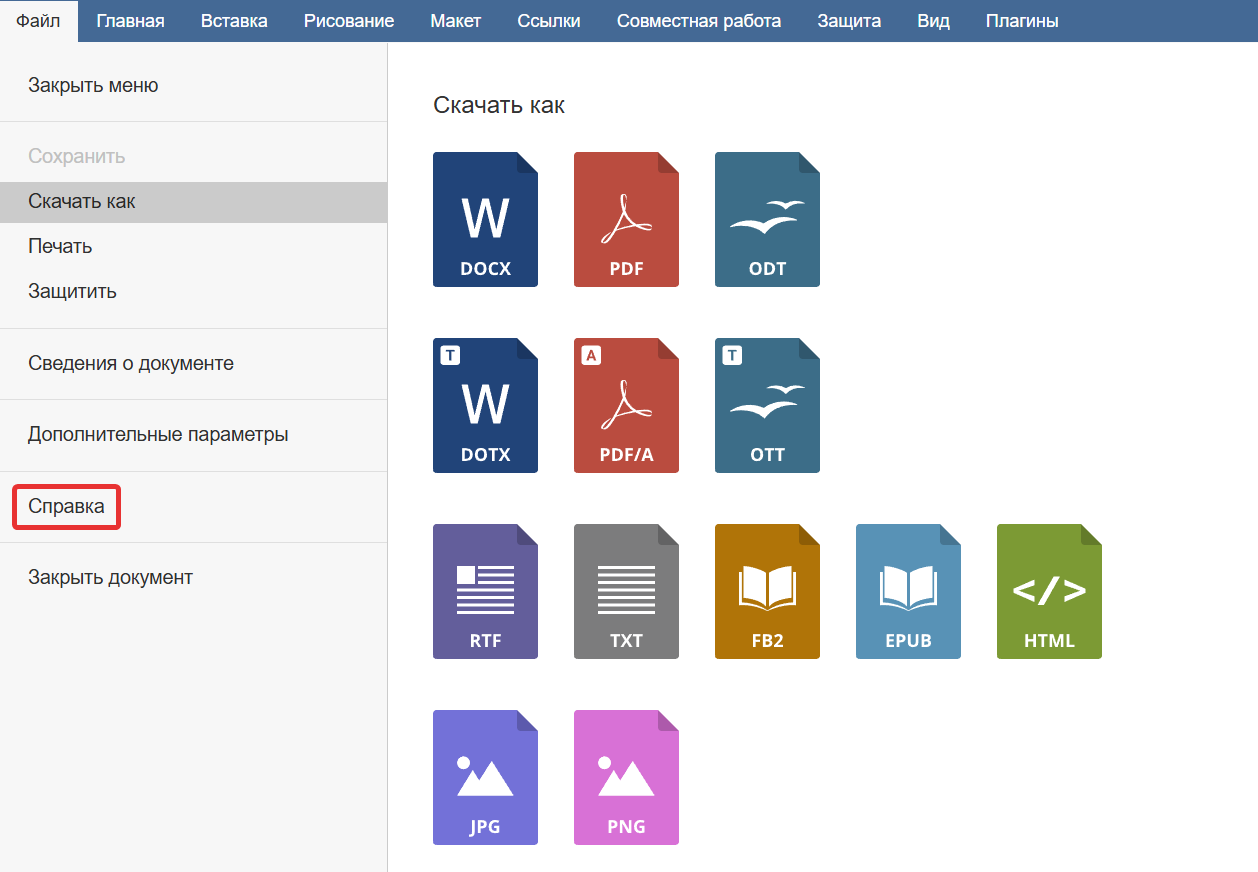Open the Файл tab
Viewport: 1258px width, 872px height.
[39, 21]
